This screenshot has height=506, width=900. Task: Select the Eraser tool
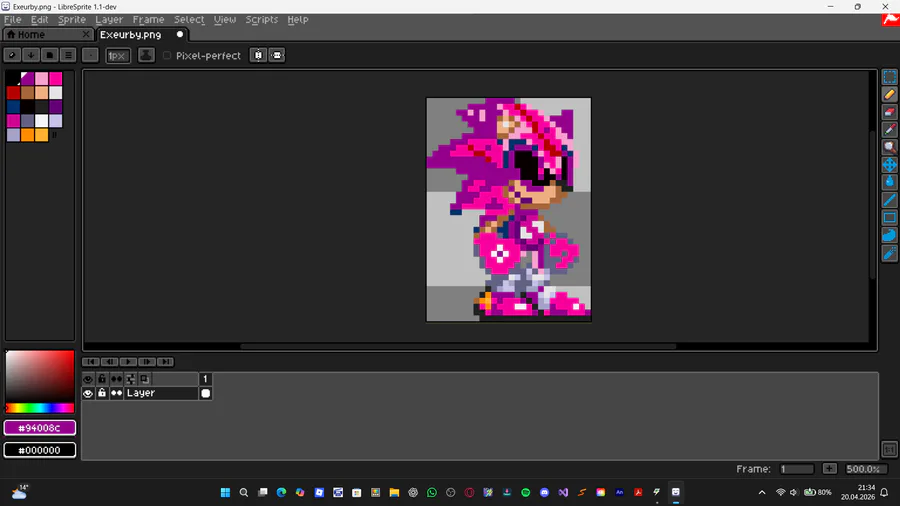889,112
